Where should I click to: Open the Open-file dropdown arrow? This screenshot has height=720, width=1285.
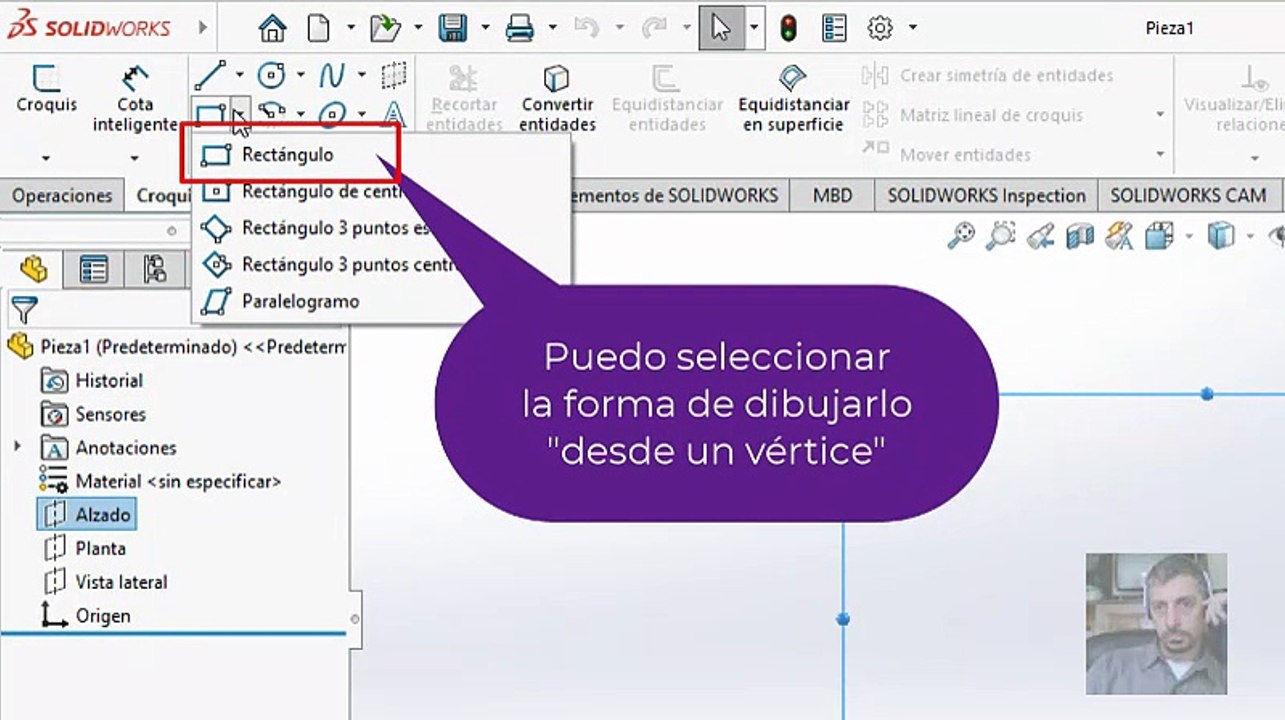coord(418,28)
